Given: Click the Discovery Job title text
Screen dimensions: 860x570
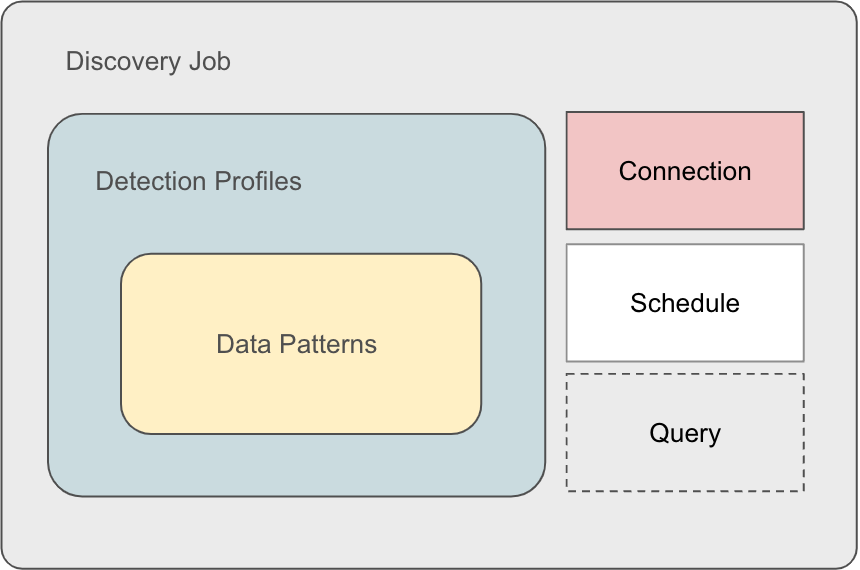Looking at the screenshot, I should (x=148, y=61).
